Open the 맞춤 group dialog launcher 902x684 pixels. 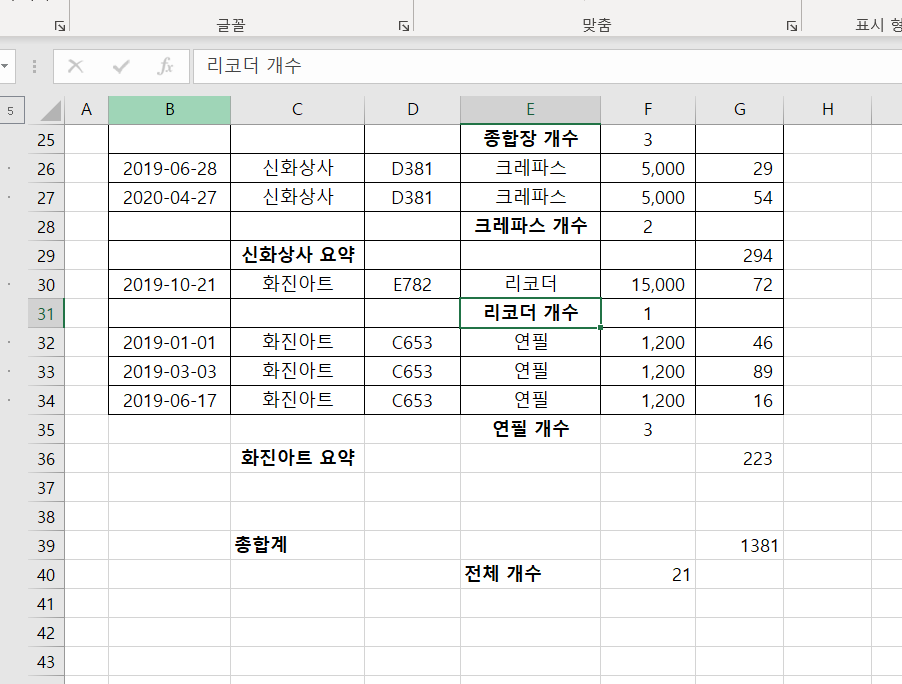tap(791, 26)
